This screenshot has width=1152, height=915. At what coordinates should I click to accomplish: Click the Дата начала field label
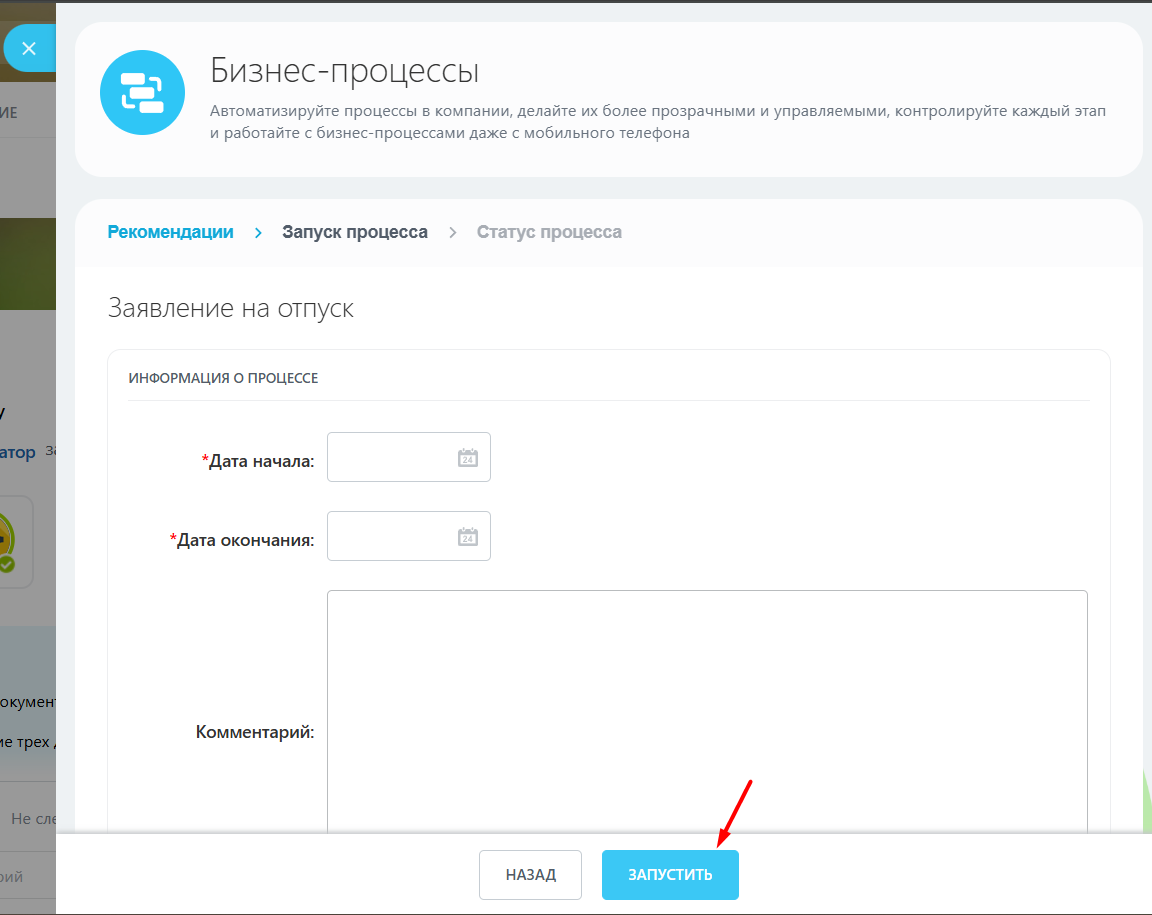pyautogui.click(x=261, y=461)
